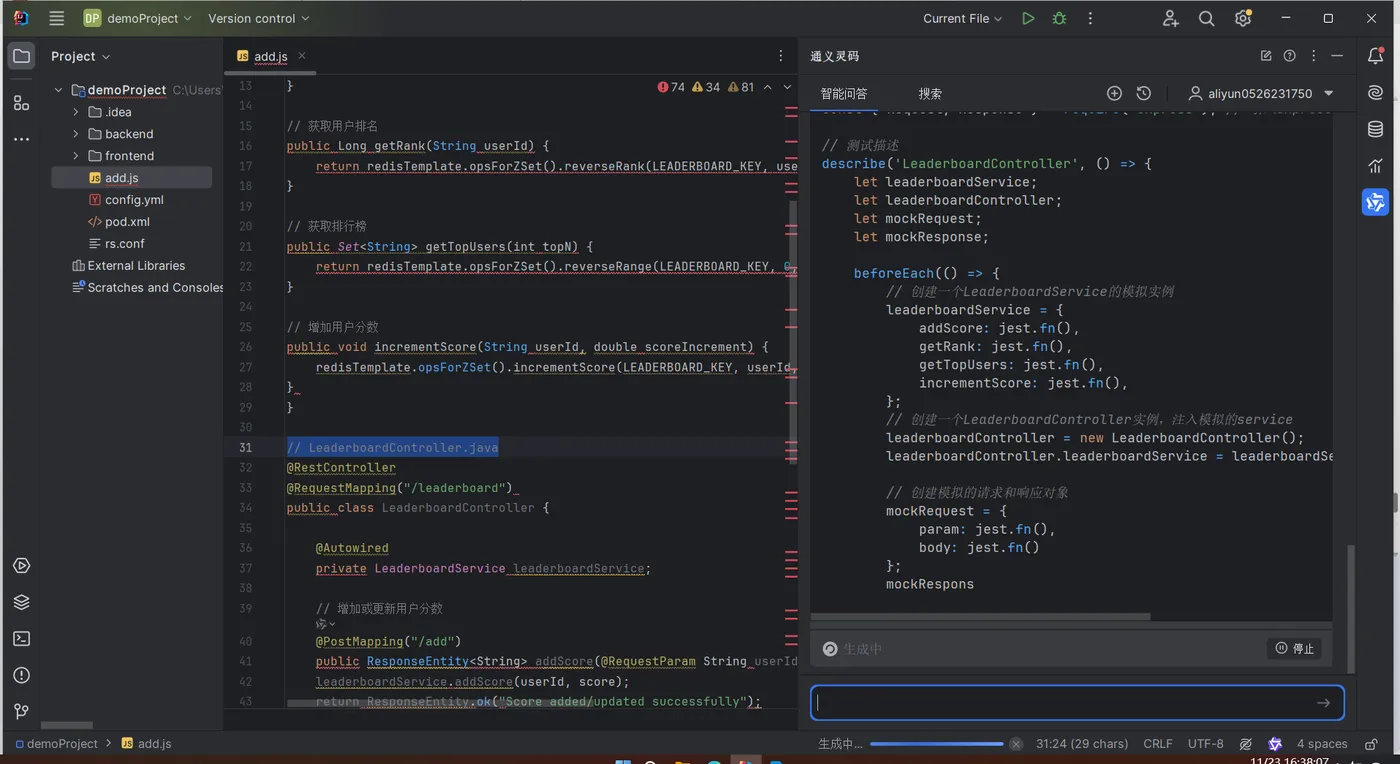This screenshot has height=764, width=1400.
Task: Click the Lingma status bar icon
Action: tap(1275, 744)
